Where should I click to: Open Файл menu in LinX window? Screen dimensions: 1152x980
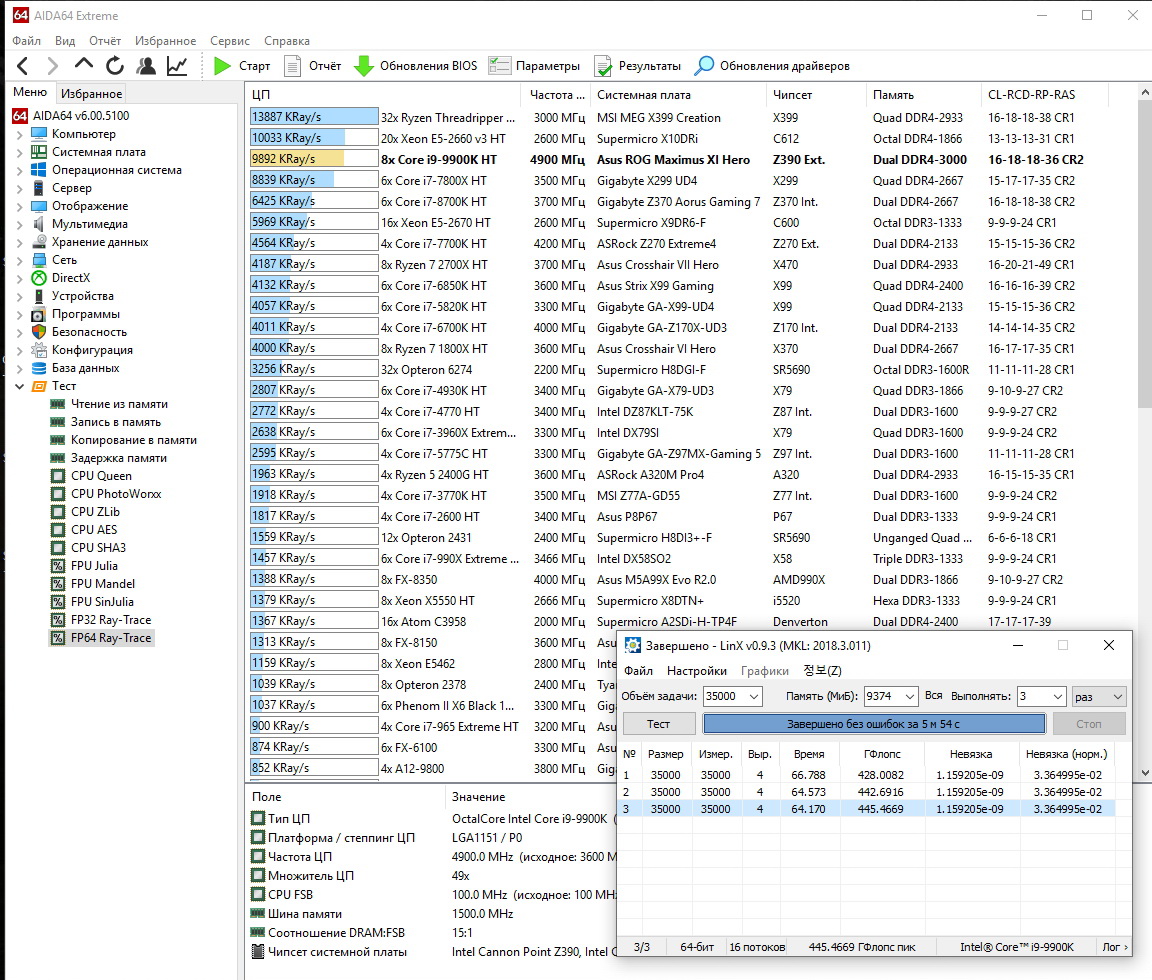pos(638,671)
